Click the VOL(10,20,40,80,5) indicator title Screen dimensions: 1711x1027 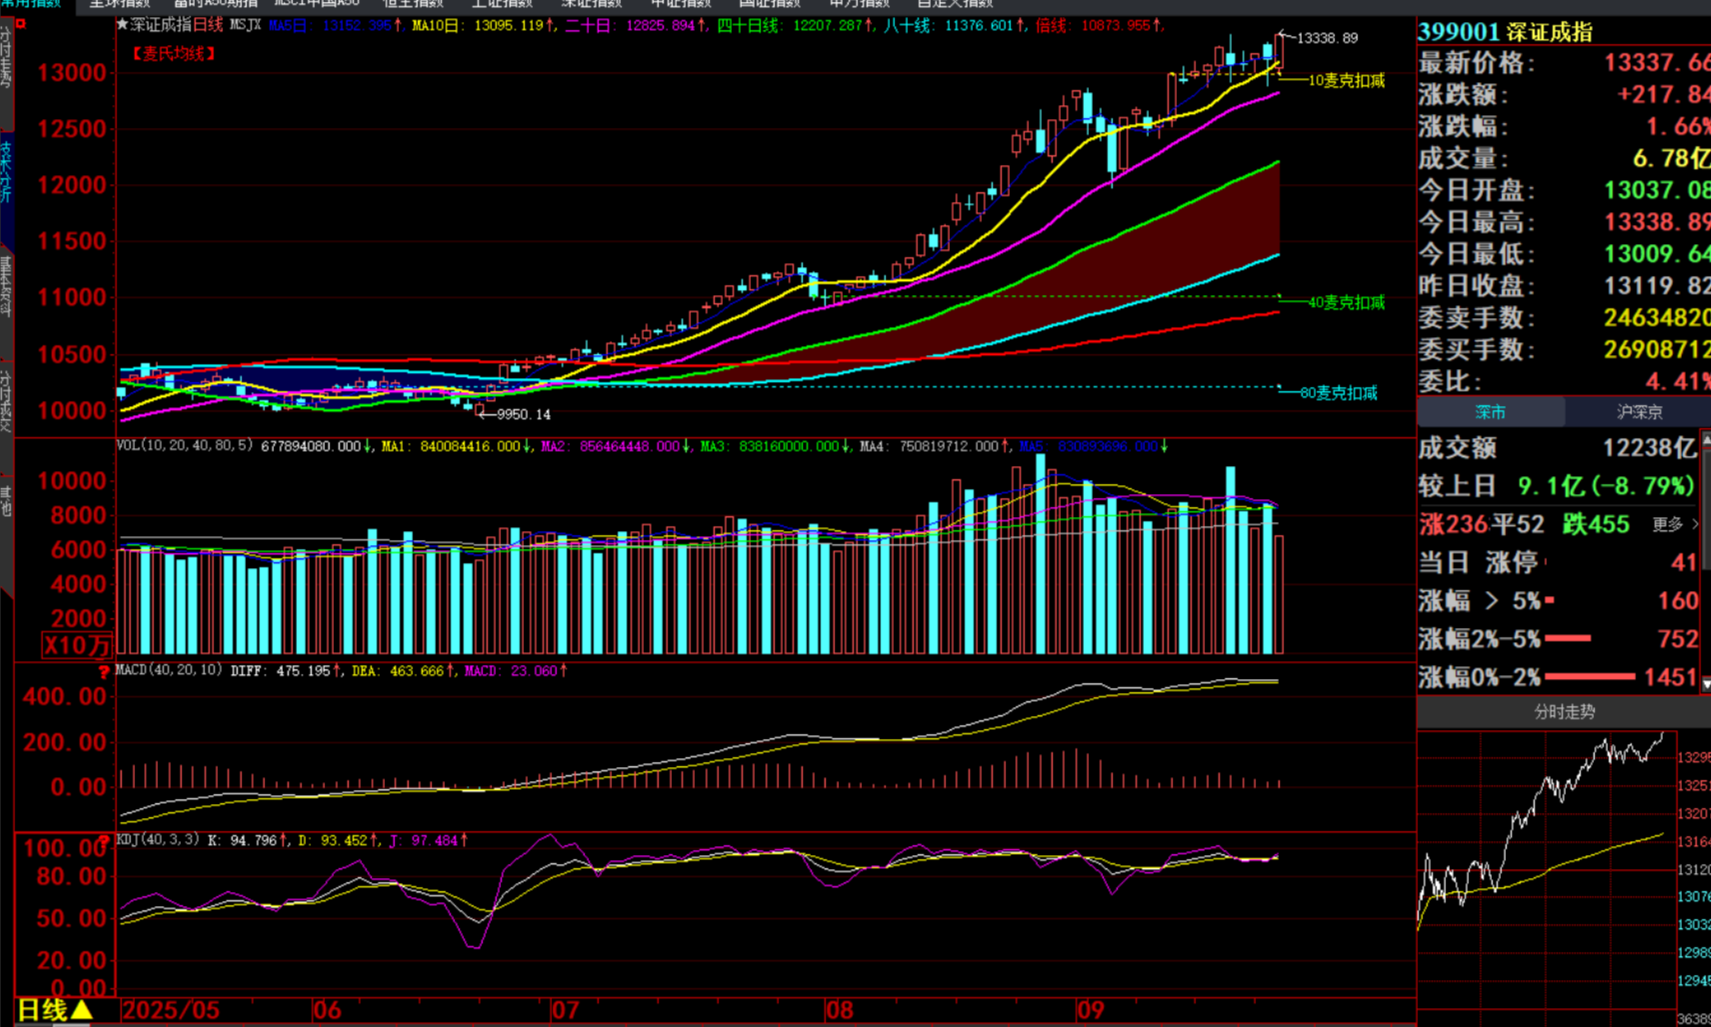point(185,446)
